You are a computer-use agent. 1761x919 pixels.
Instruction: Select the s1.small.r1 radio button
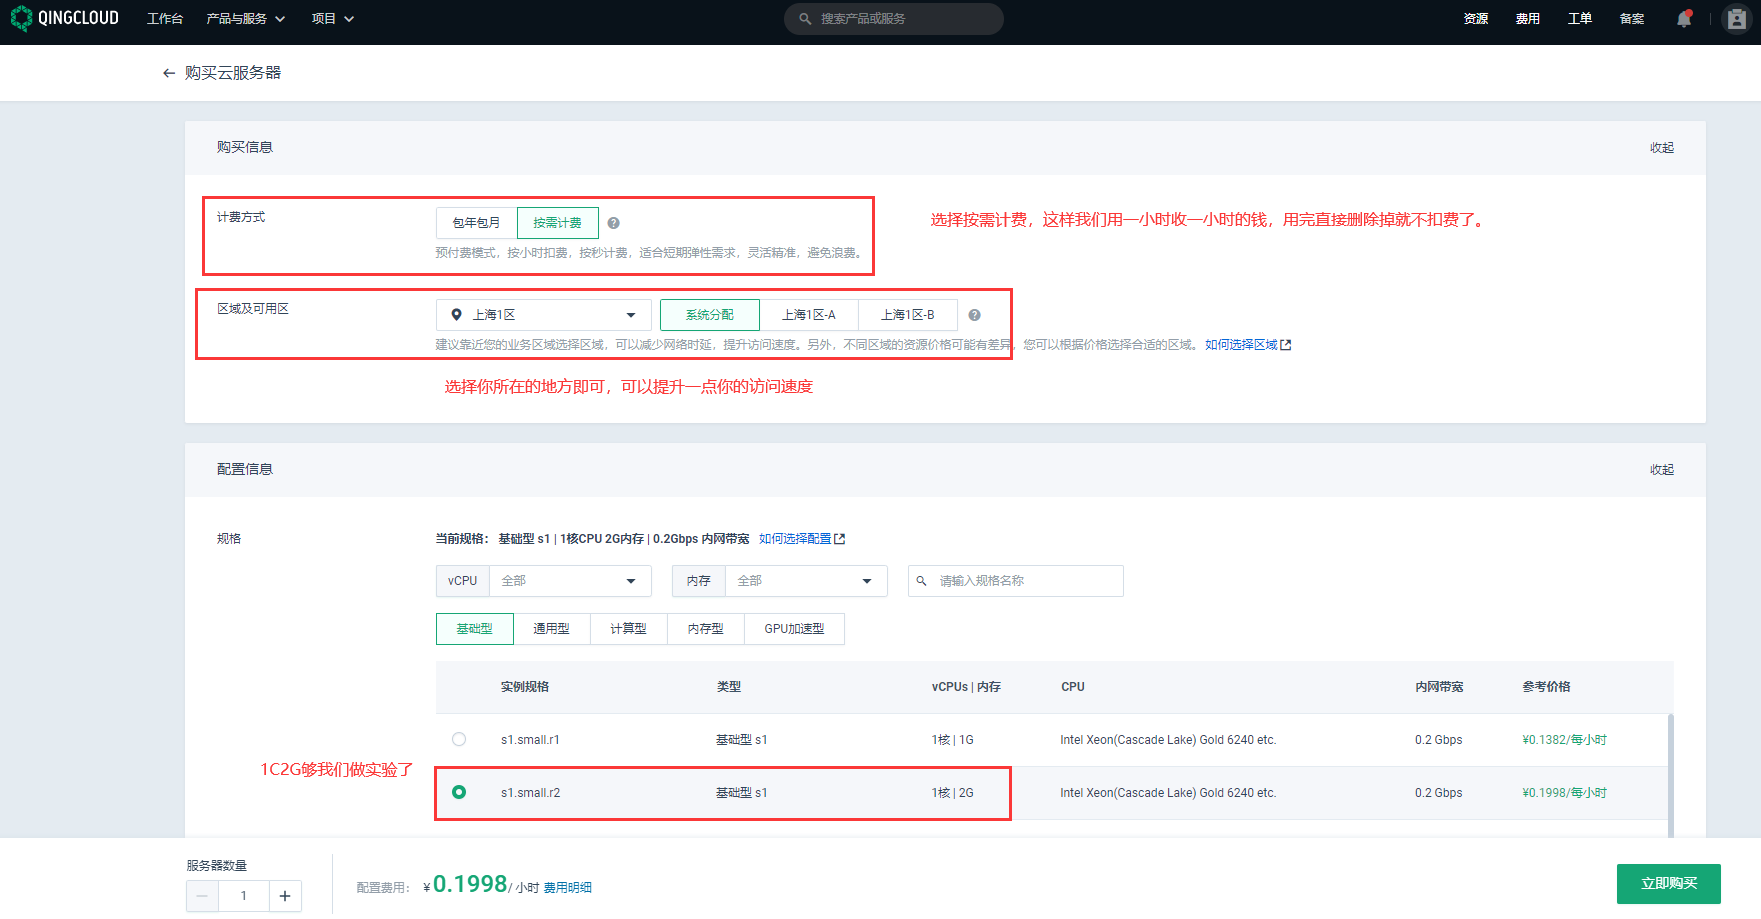[x=459, y=740]
